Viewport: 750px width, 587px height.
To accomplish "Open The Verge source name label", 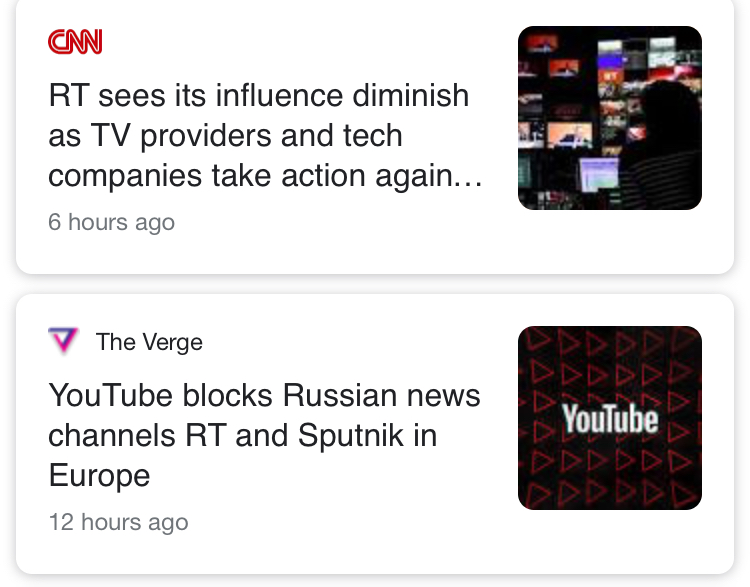I will [149, 342].
